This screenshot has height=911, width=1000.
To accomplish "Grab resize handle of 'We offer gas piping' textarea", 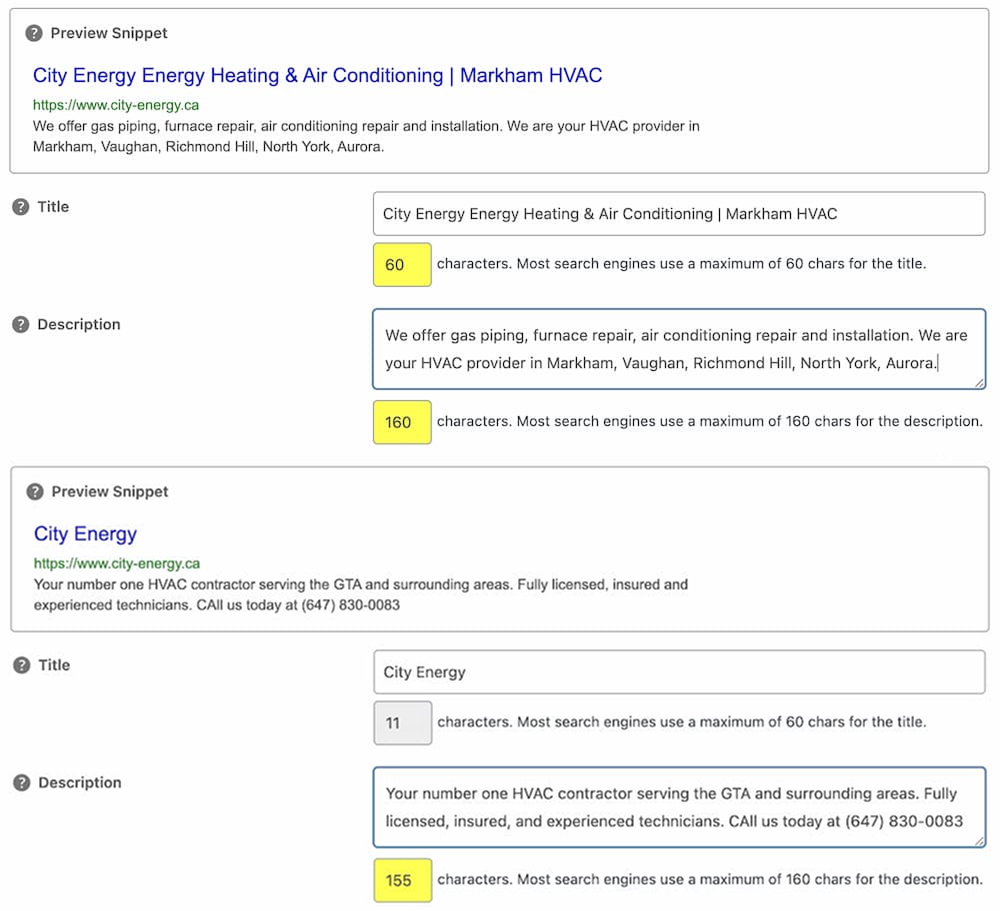I will 979,383.
